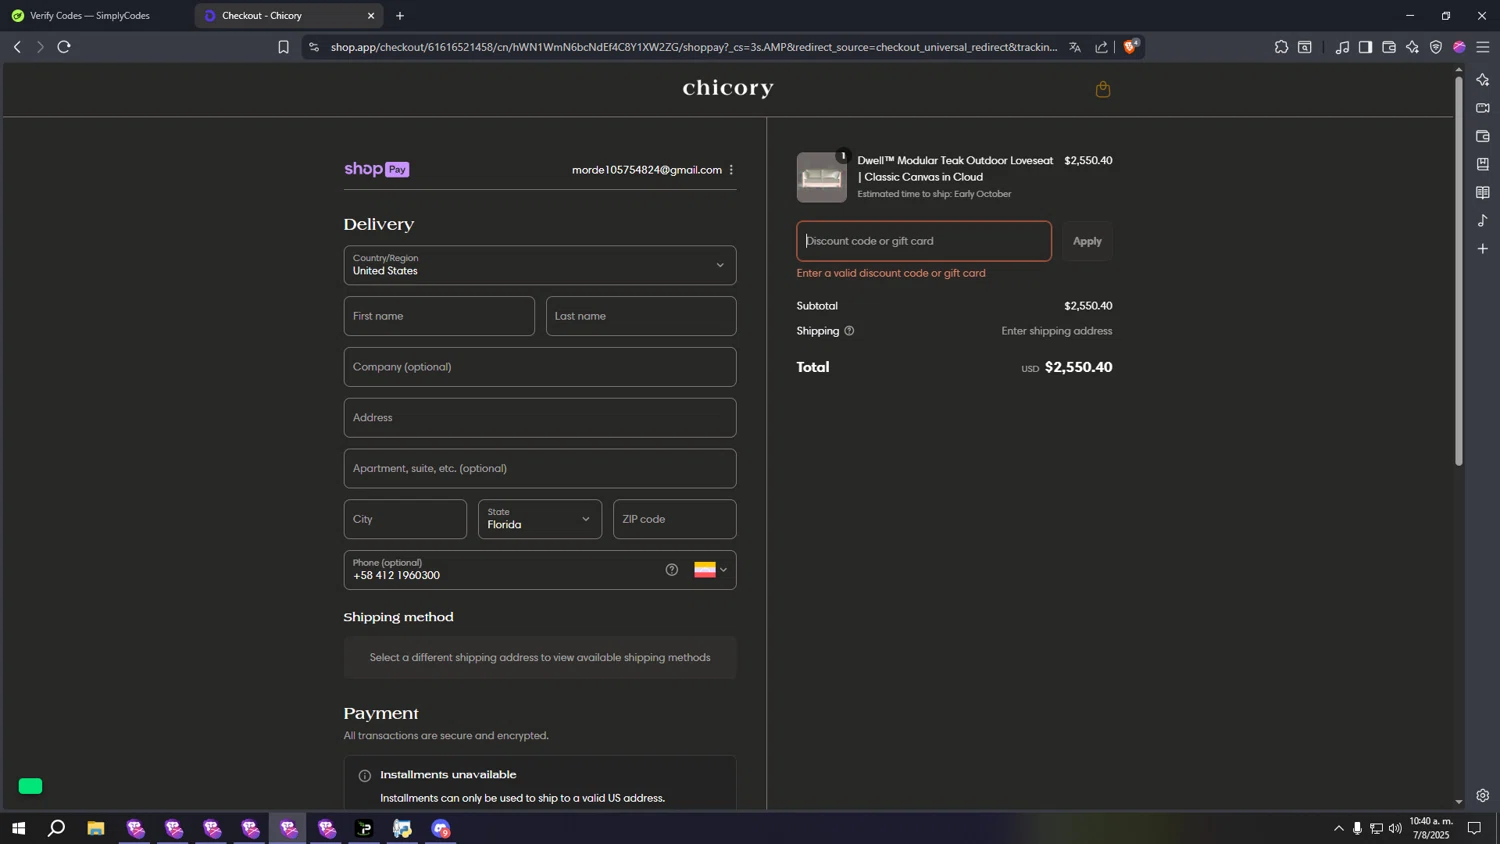Click the chicory store logo

point(728,89)
